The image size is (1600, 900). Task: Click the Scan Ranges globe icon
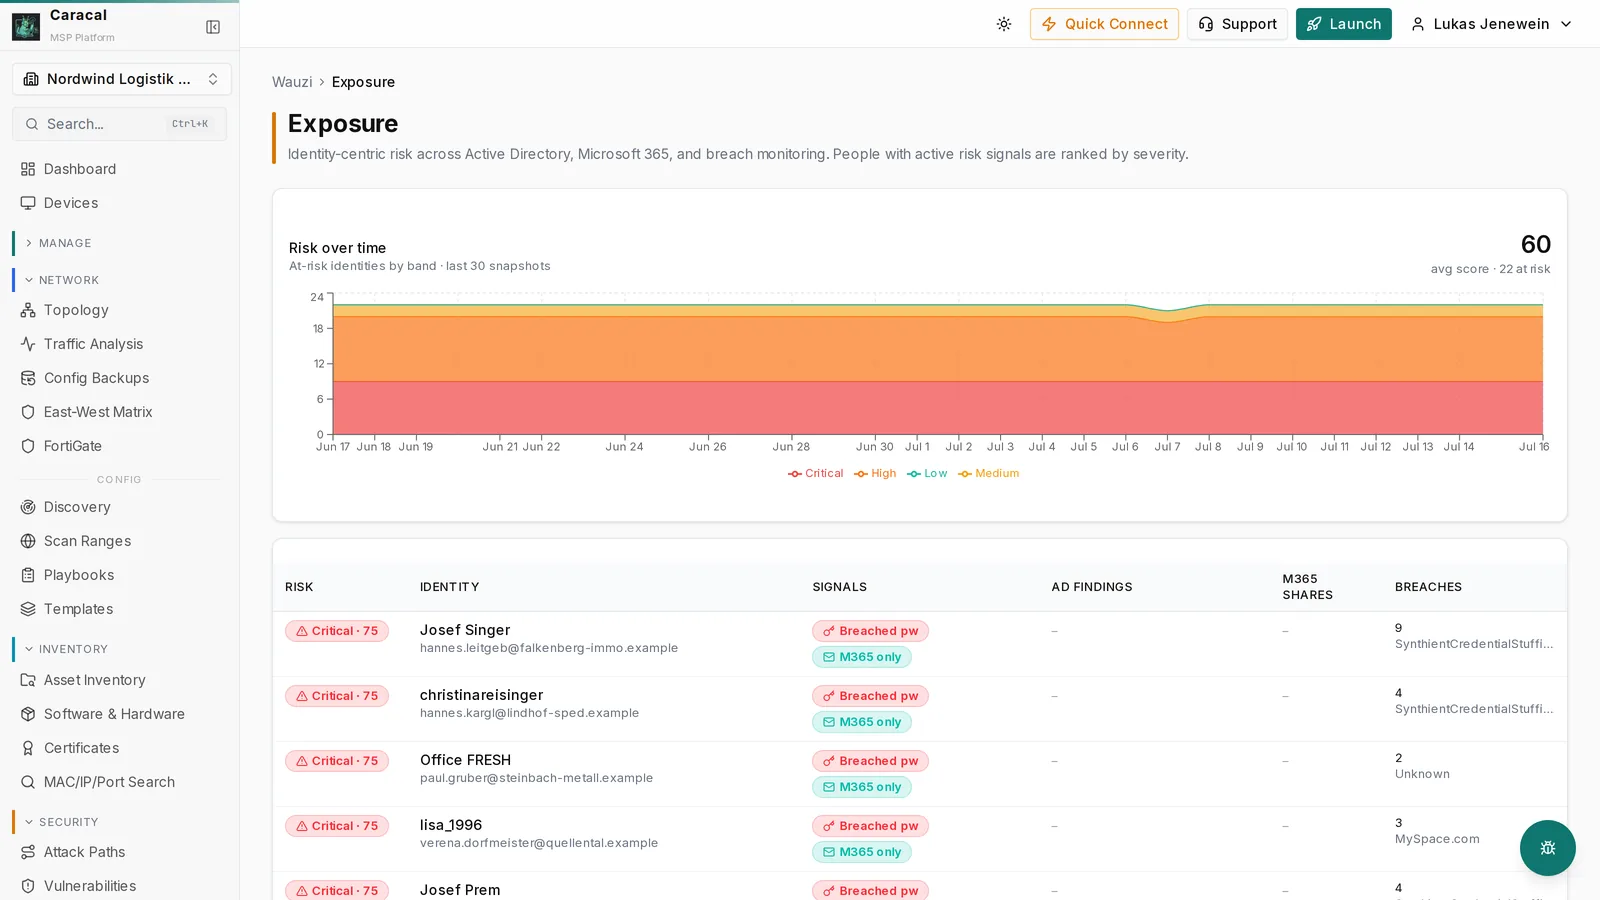pos(28,541)
